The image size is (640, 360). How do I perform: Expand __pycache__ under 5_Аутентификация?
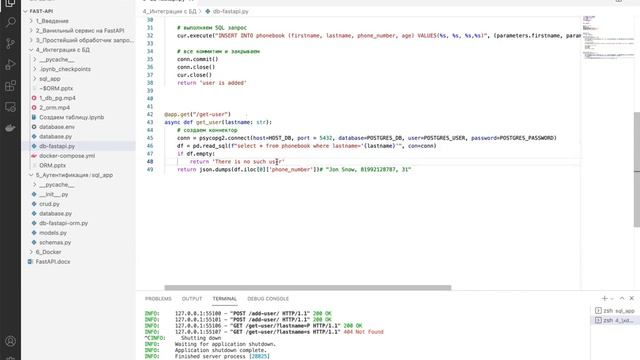(34, 184)
